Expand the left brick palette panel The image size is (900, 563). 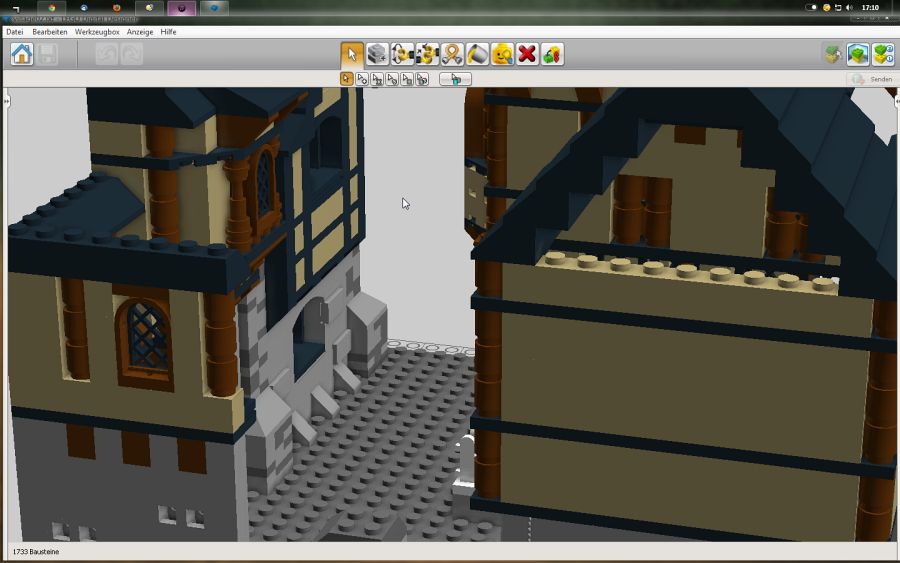coord(5,102)
